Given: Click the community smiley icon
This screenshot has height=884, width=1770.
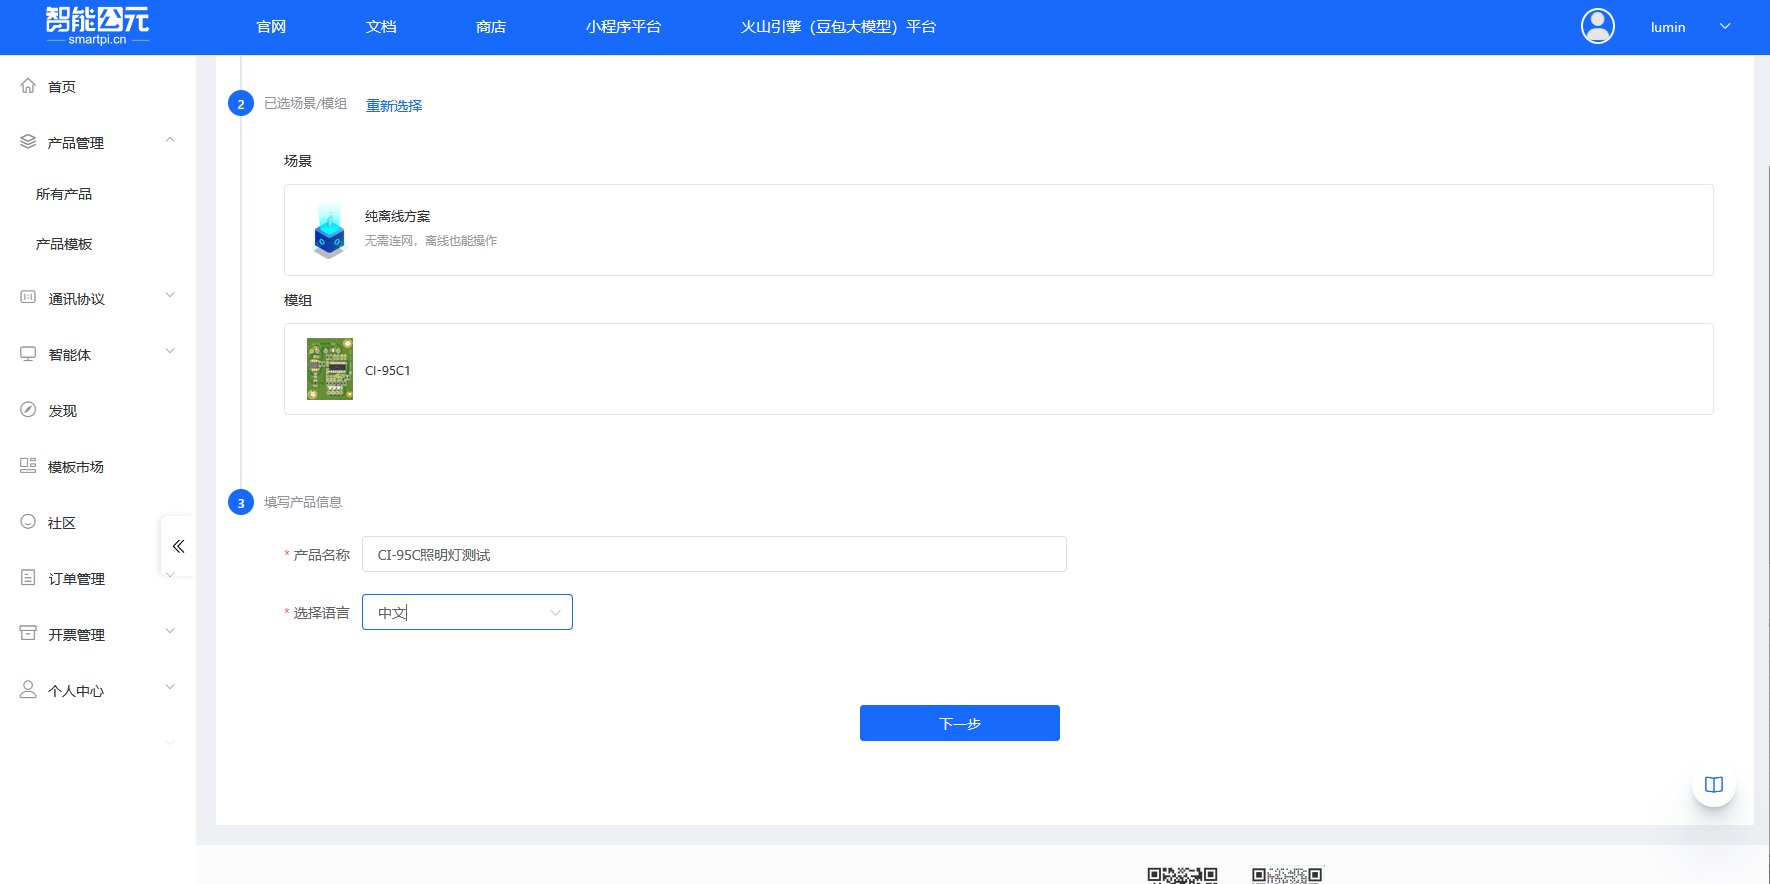Looking at the screenshot, I should [x=28, y=522].
